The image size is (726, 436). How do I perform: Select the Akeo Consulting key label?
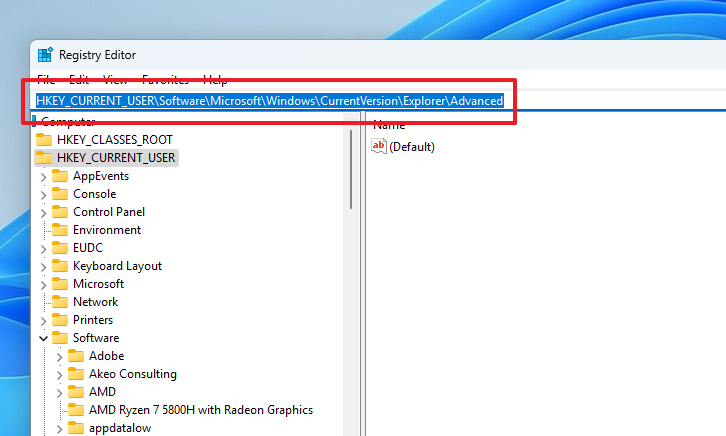point(133,374)
